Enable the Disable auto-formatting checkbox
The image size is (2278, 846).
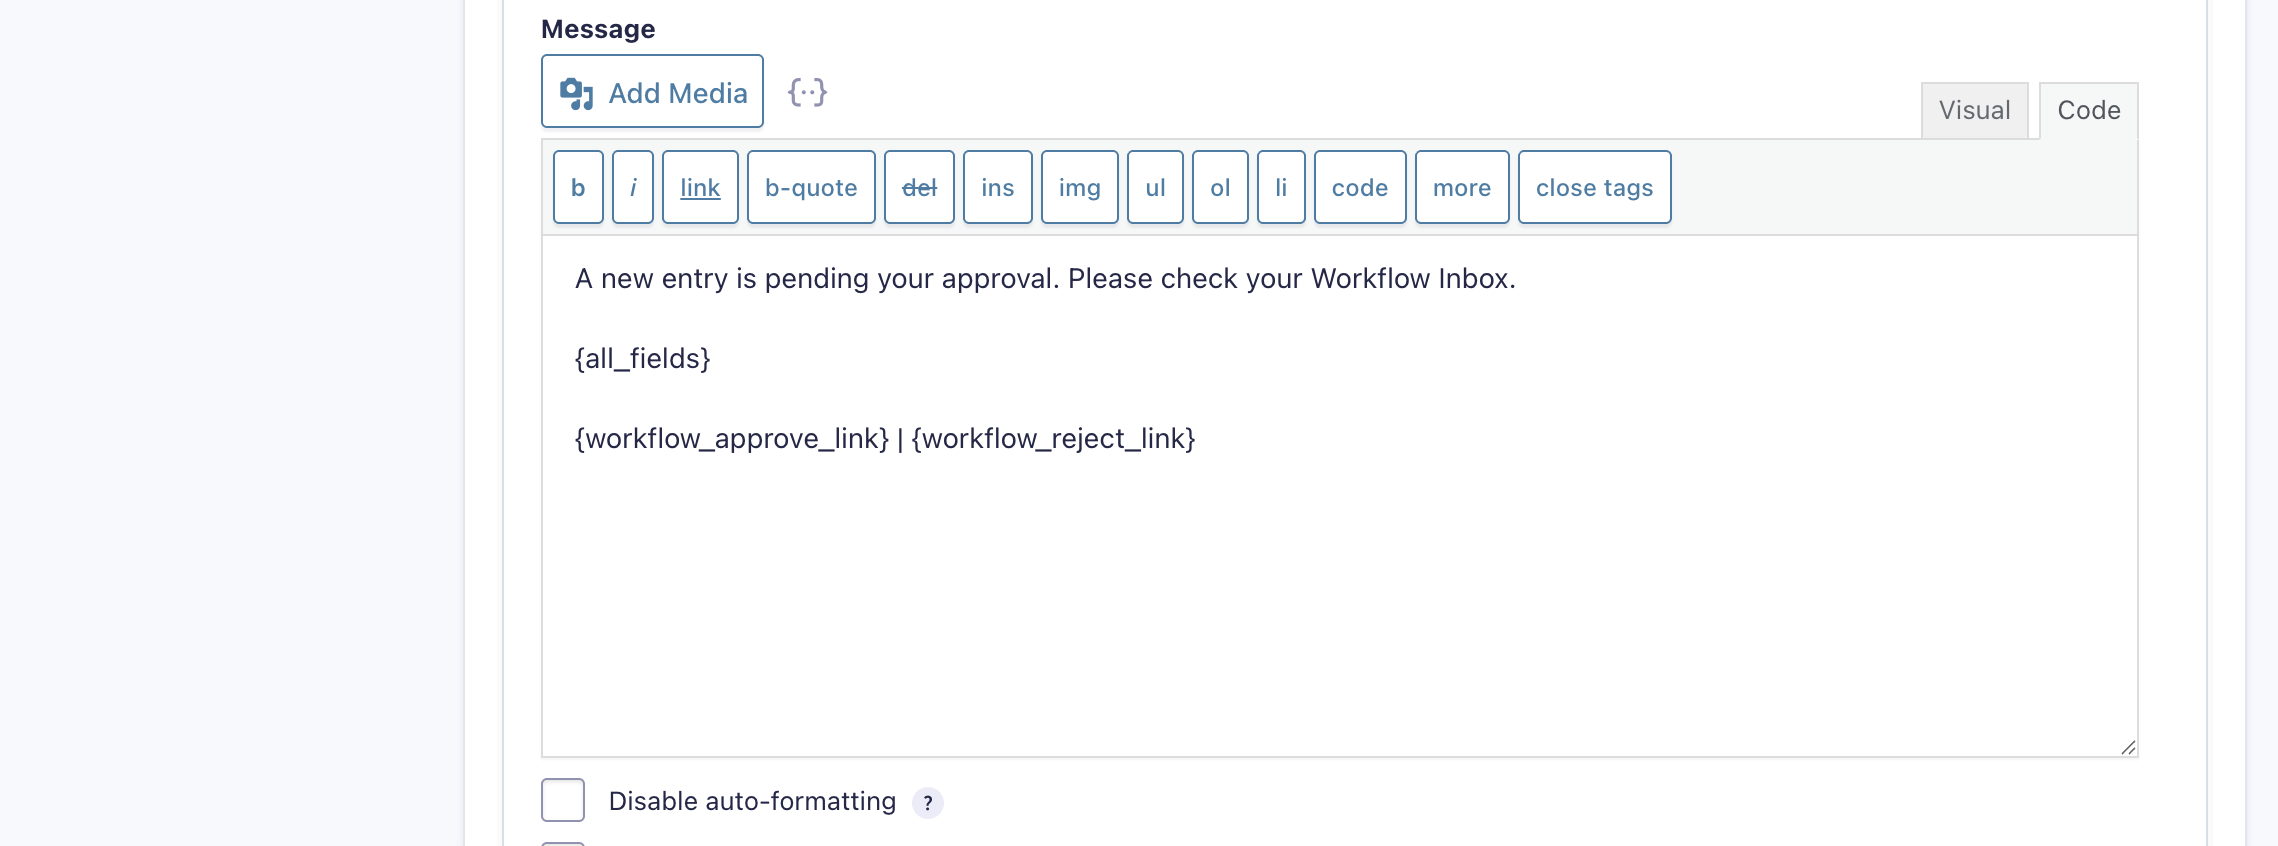click(563, 800)
